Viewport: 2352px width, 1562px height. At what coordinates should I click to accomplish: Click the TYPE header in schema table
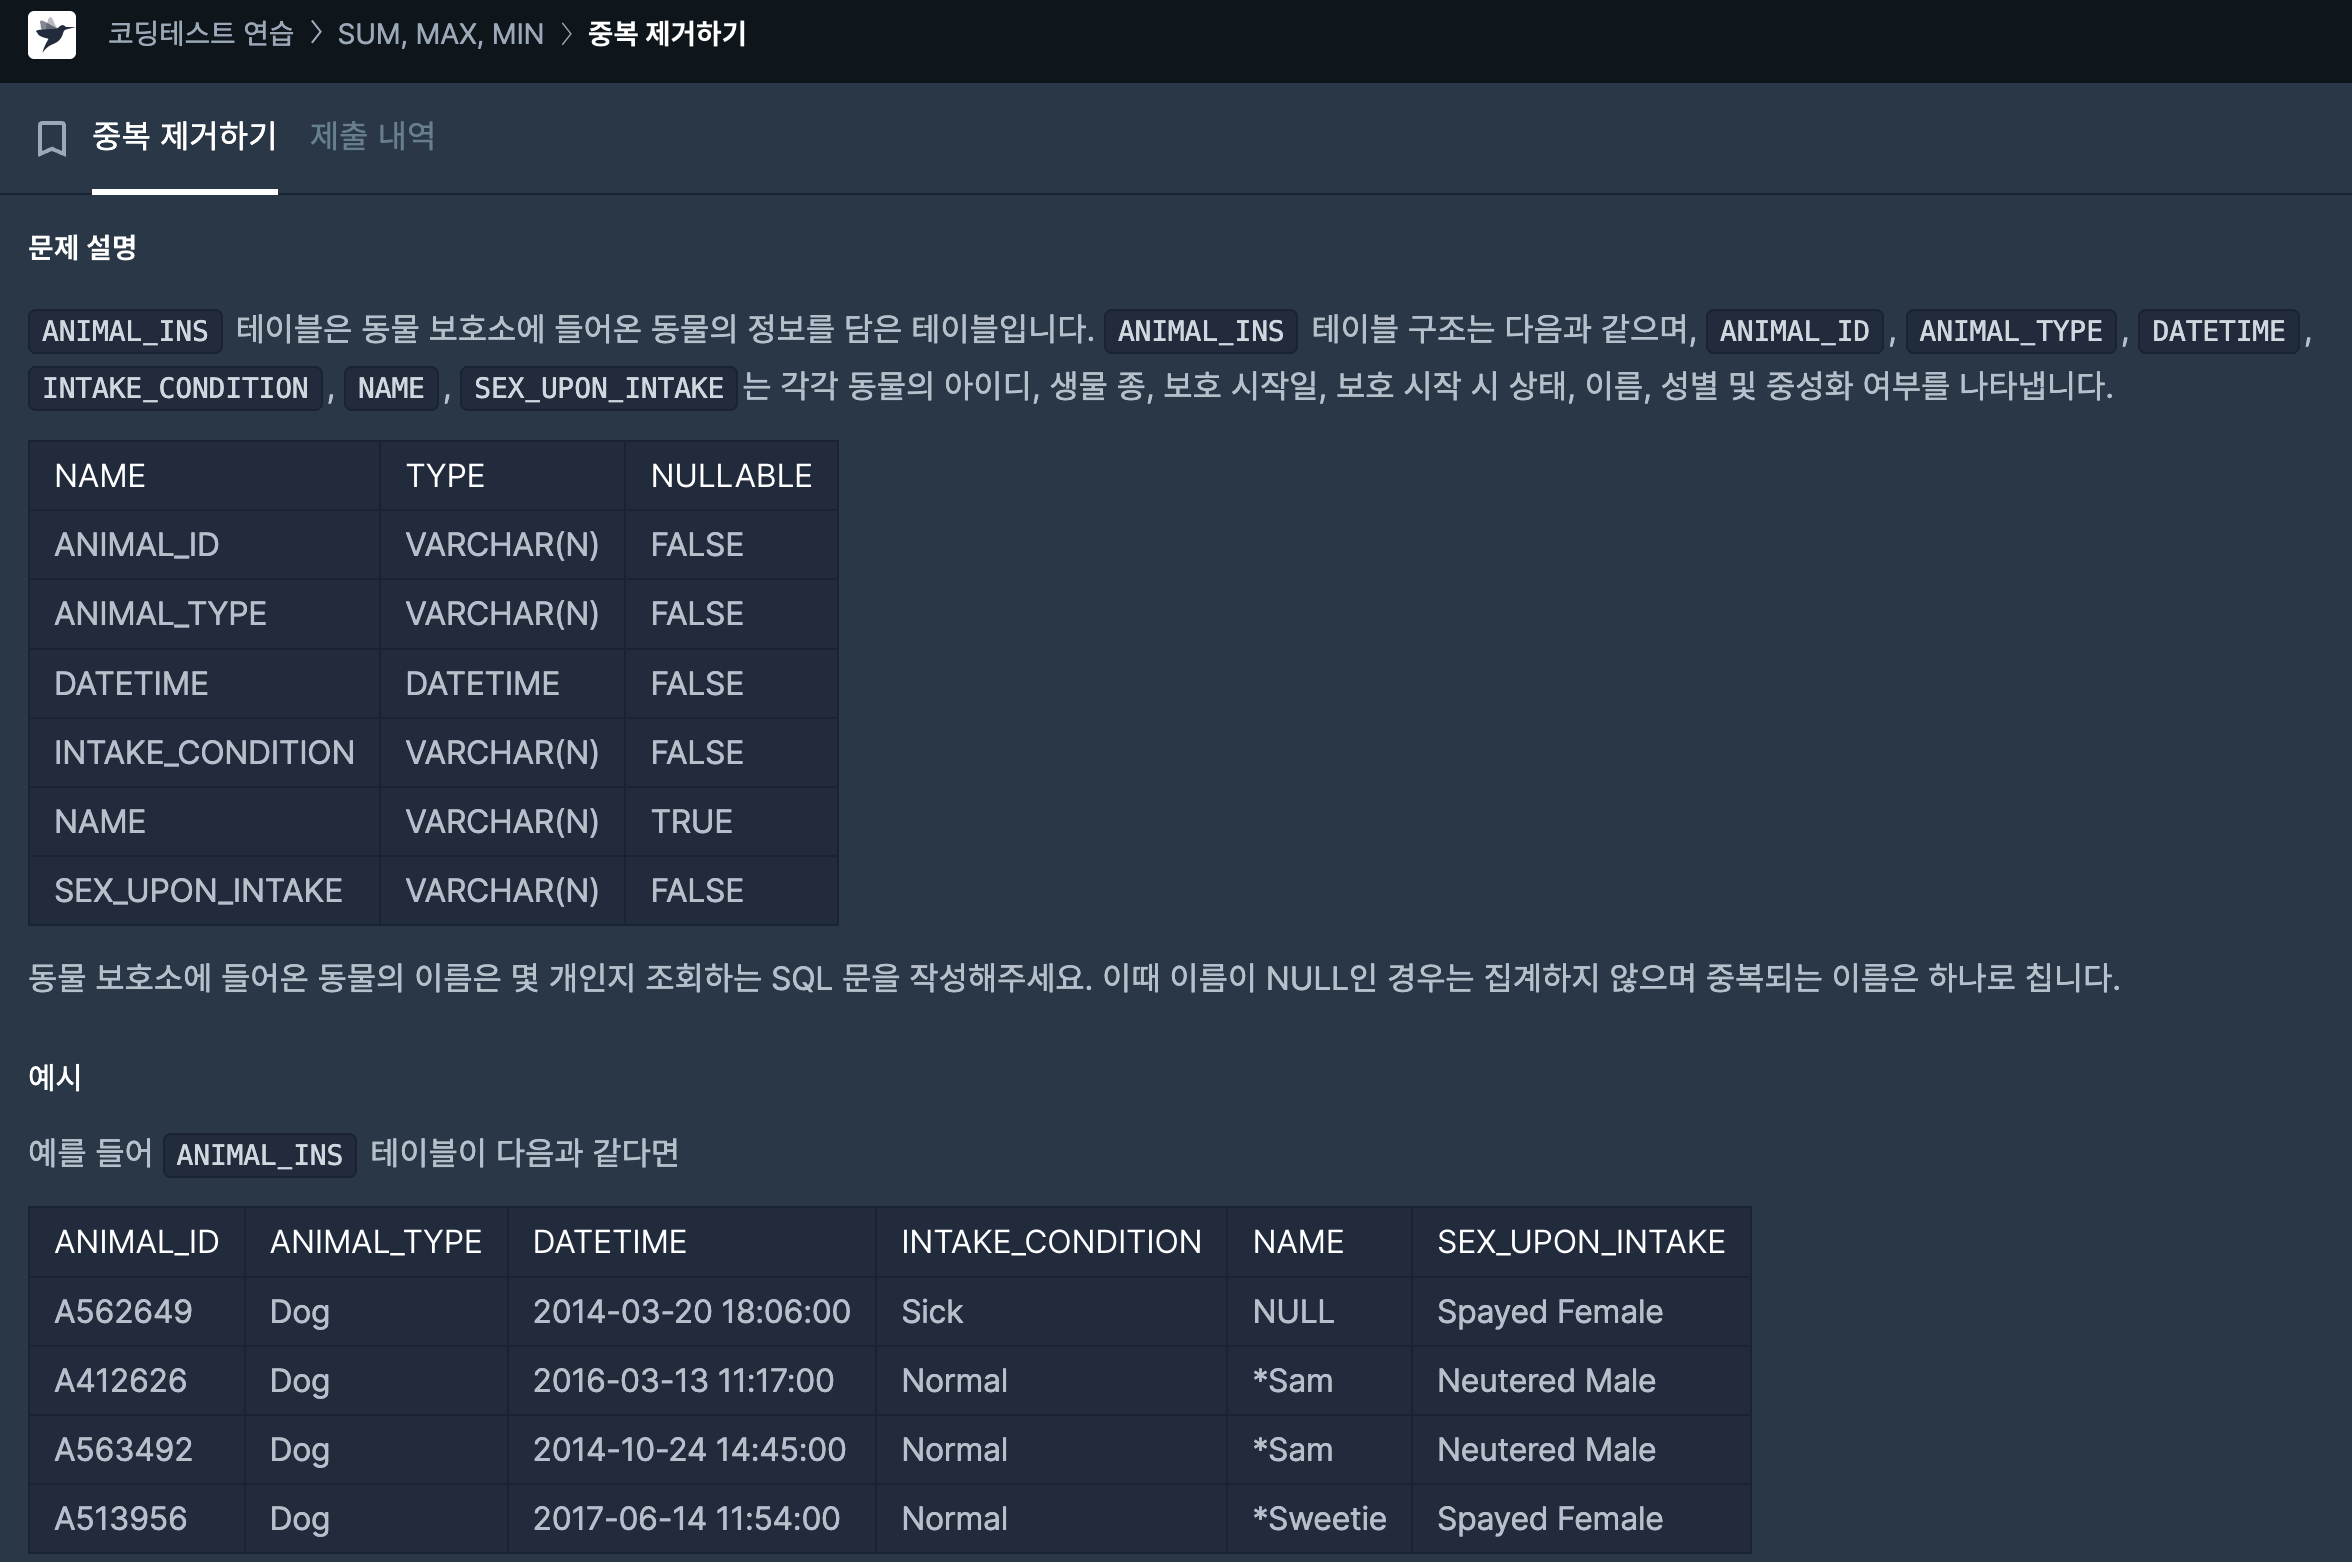pyautogui.click(x=445, y=476)
